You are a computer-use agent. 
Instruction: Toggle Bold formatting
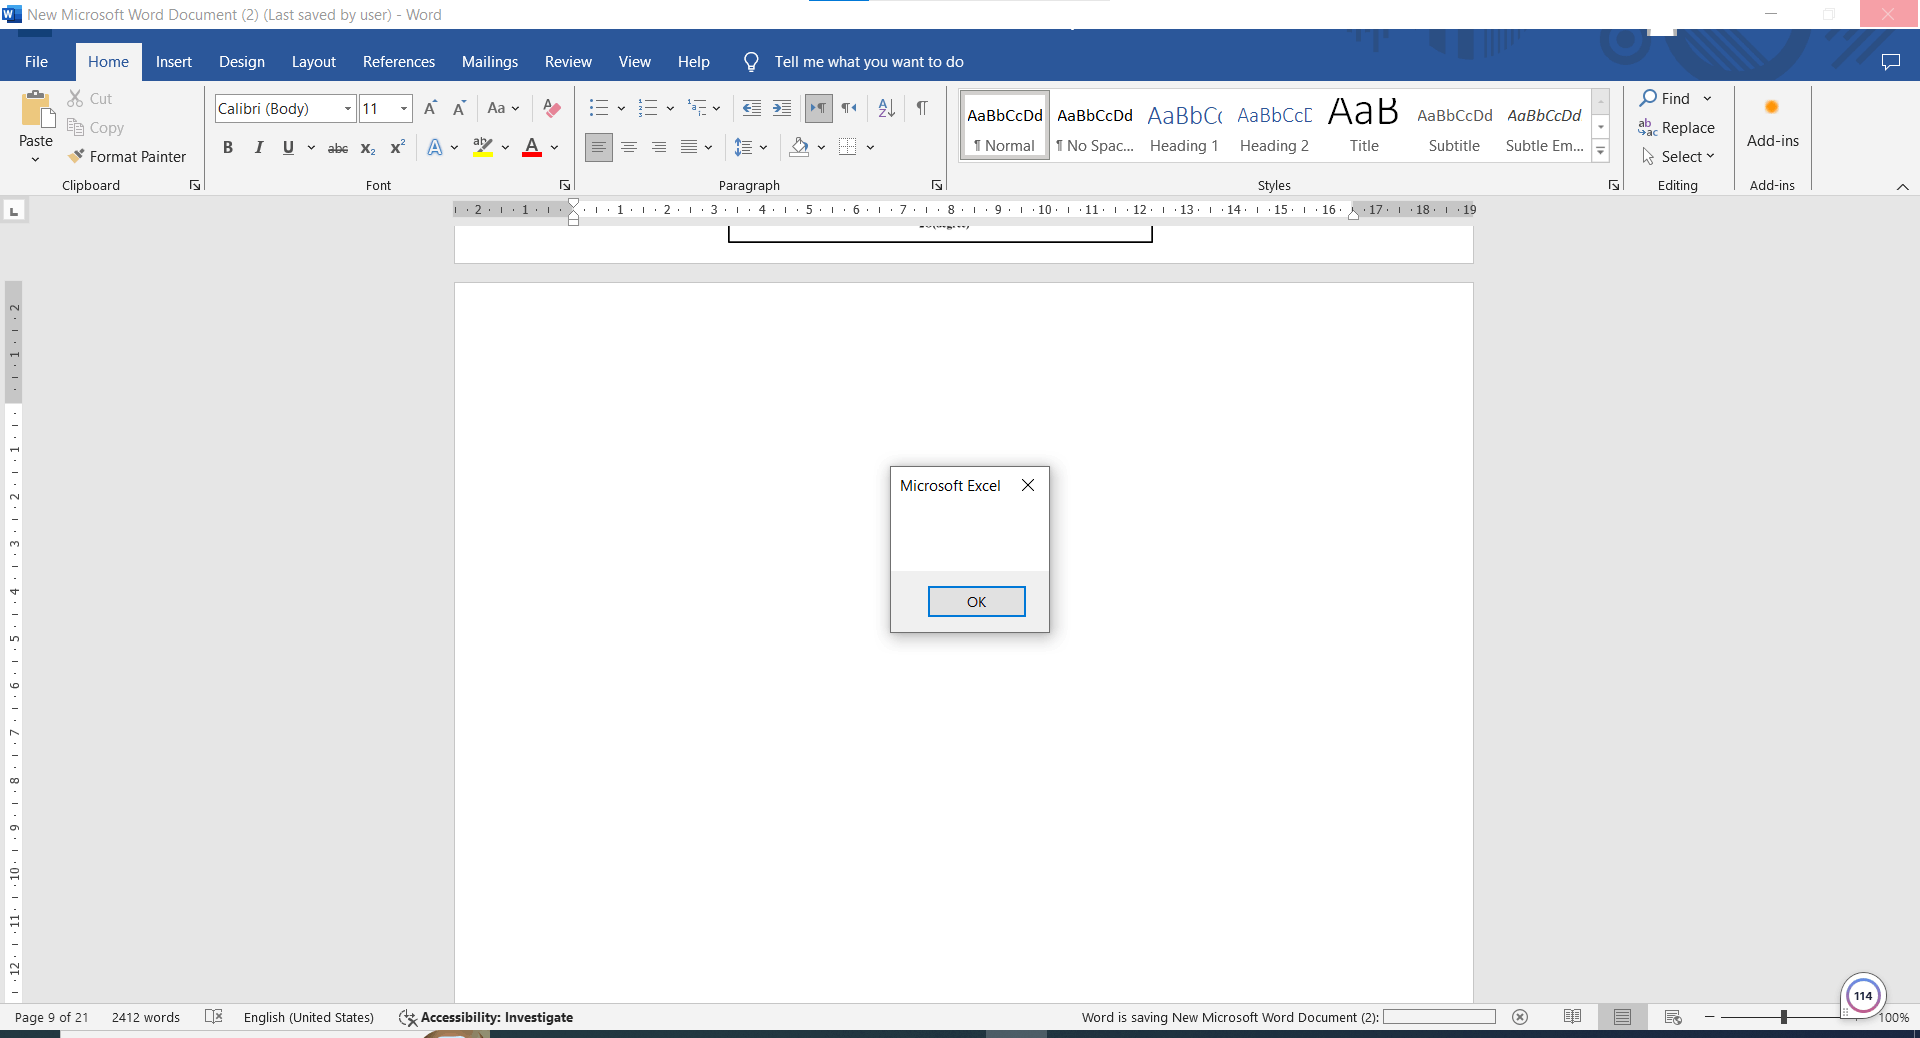pos(228,148)
